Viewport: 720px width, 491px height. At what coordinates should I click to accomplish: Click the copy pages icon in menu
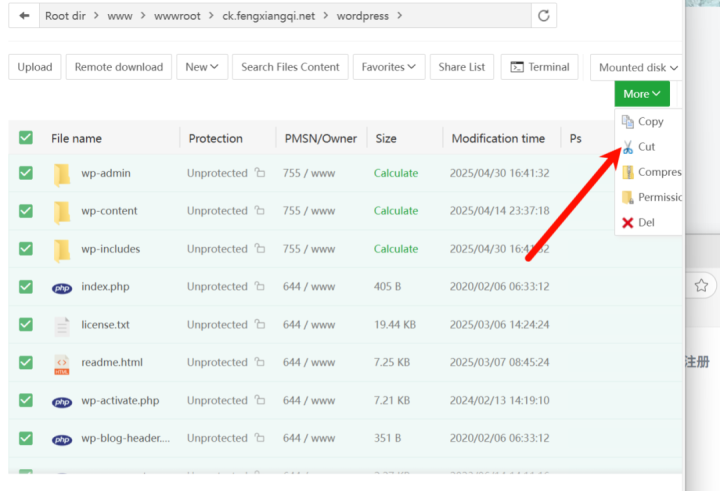[628, 121]
